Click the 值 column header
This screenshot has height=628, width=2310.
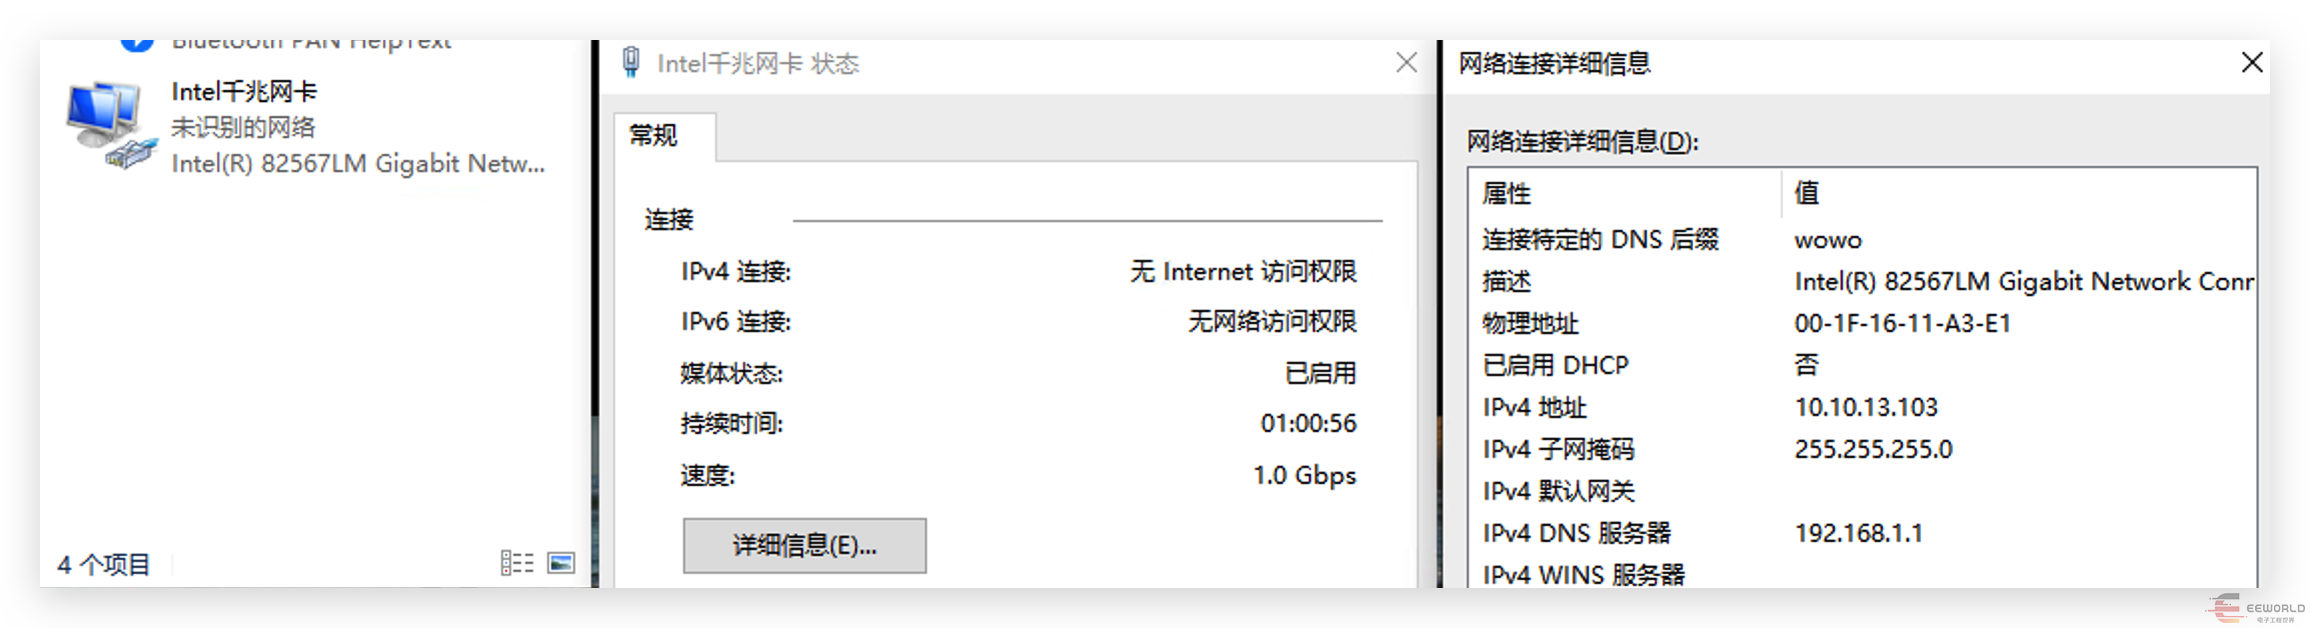1807,193
